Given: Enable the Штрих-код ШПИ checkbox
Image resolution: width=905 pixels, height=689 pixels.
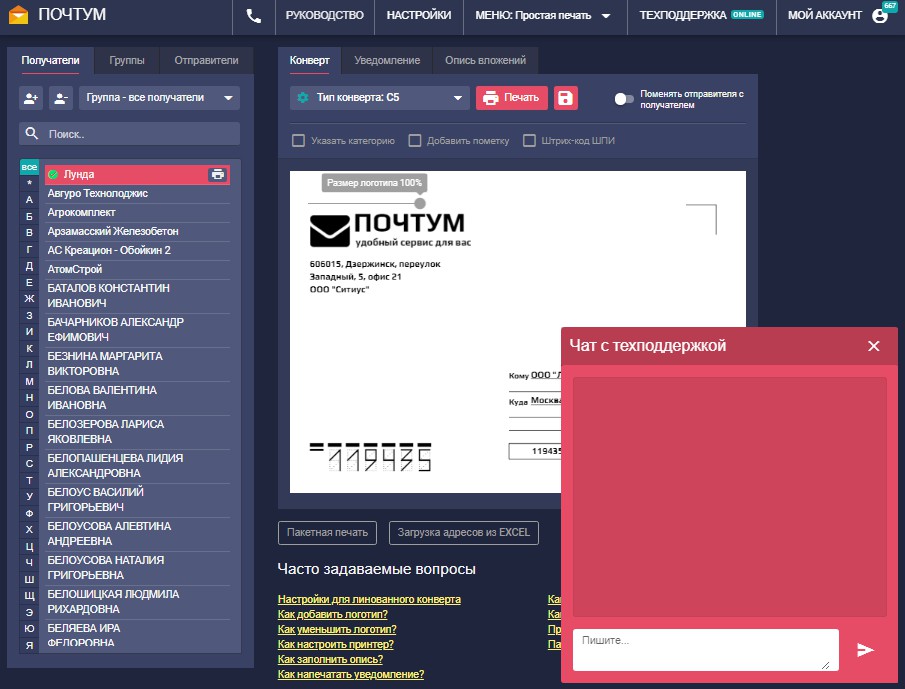Looking at the screenshot, I should pyautogui.click(x=529, y=140).
